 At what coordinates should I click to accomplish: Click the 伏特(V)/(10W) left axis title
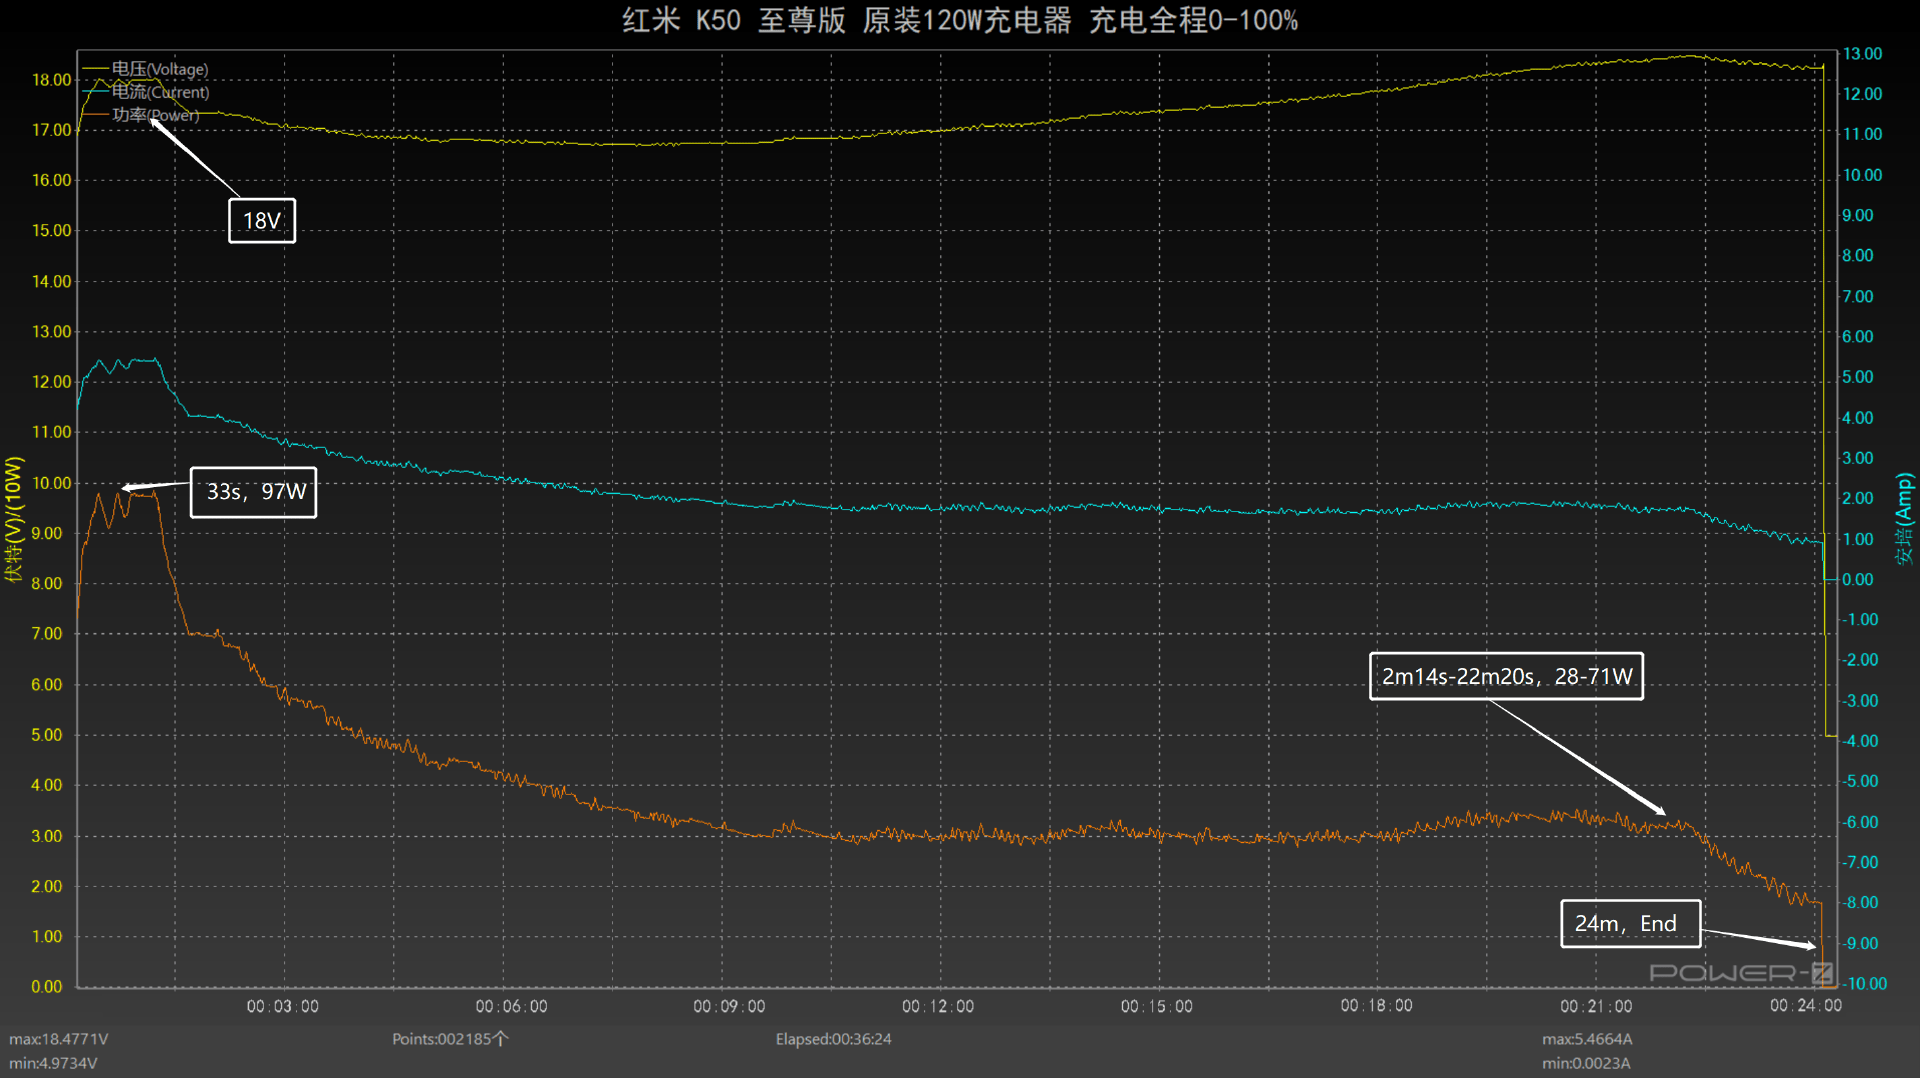pos(13,519)
